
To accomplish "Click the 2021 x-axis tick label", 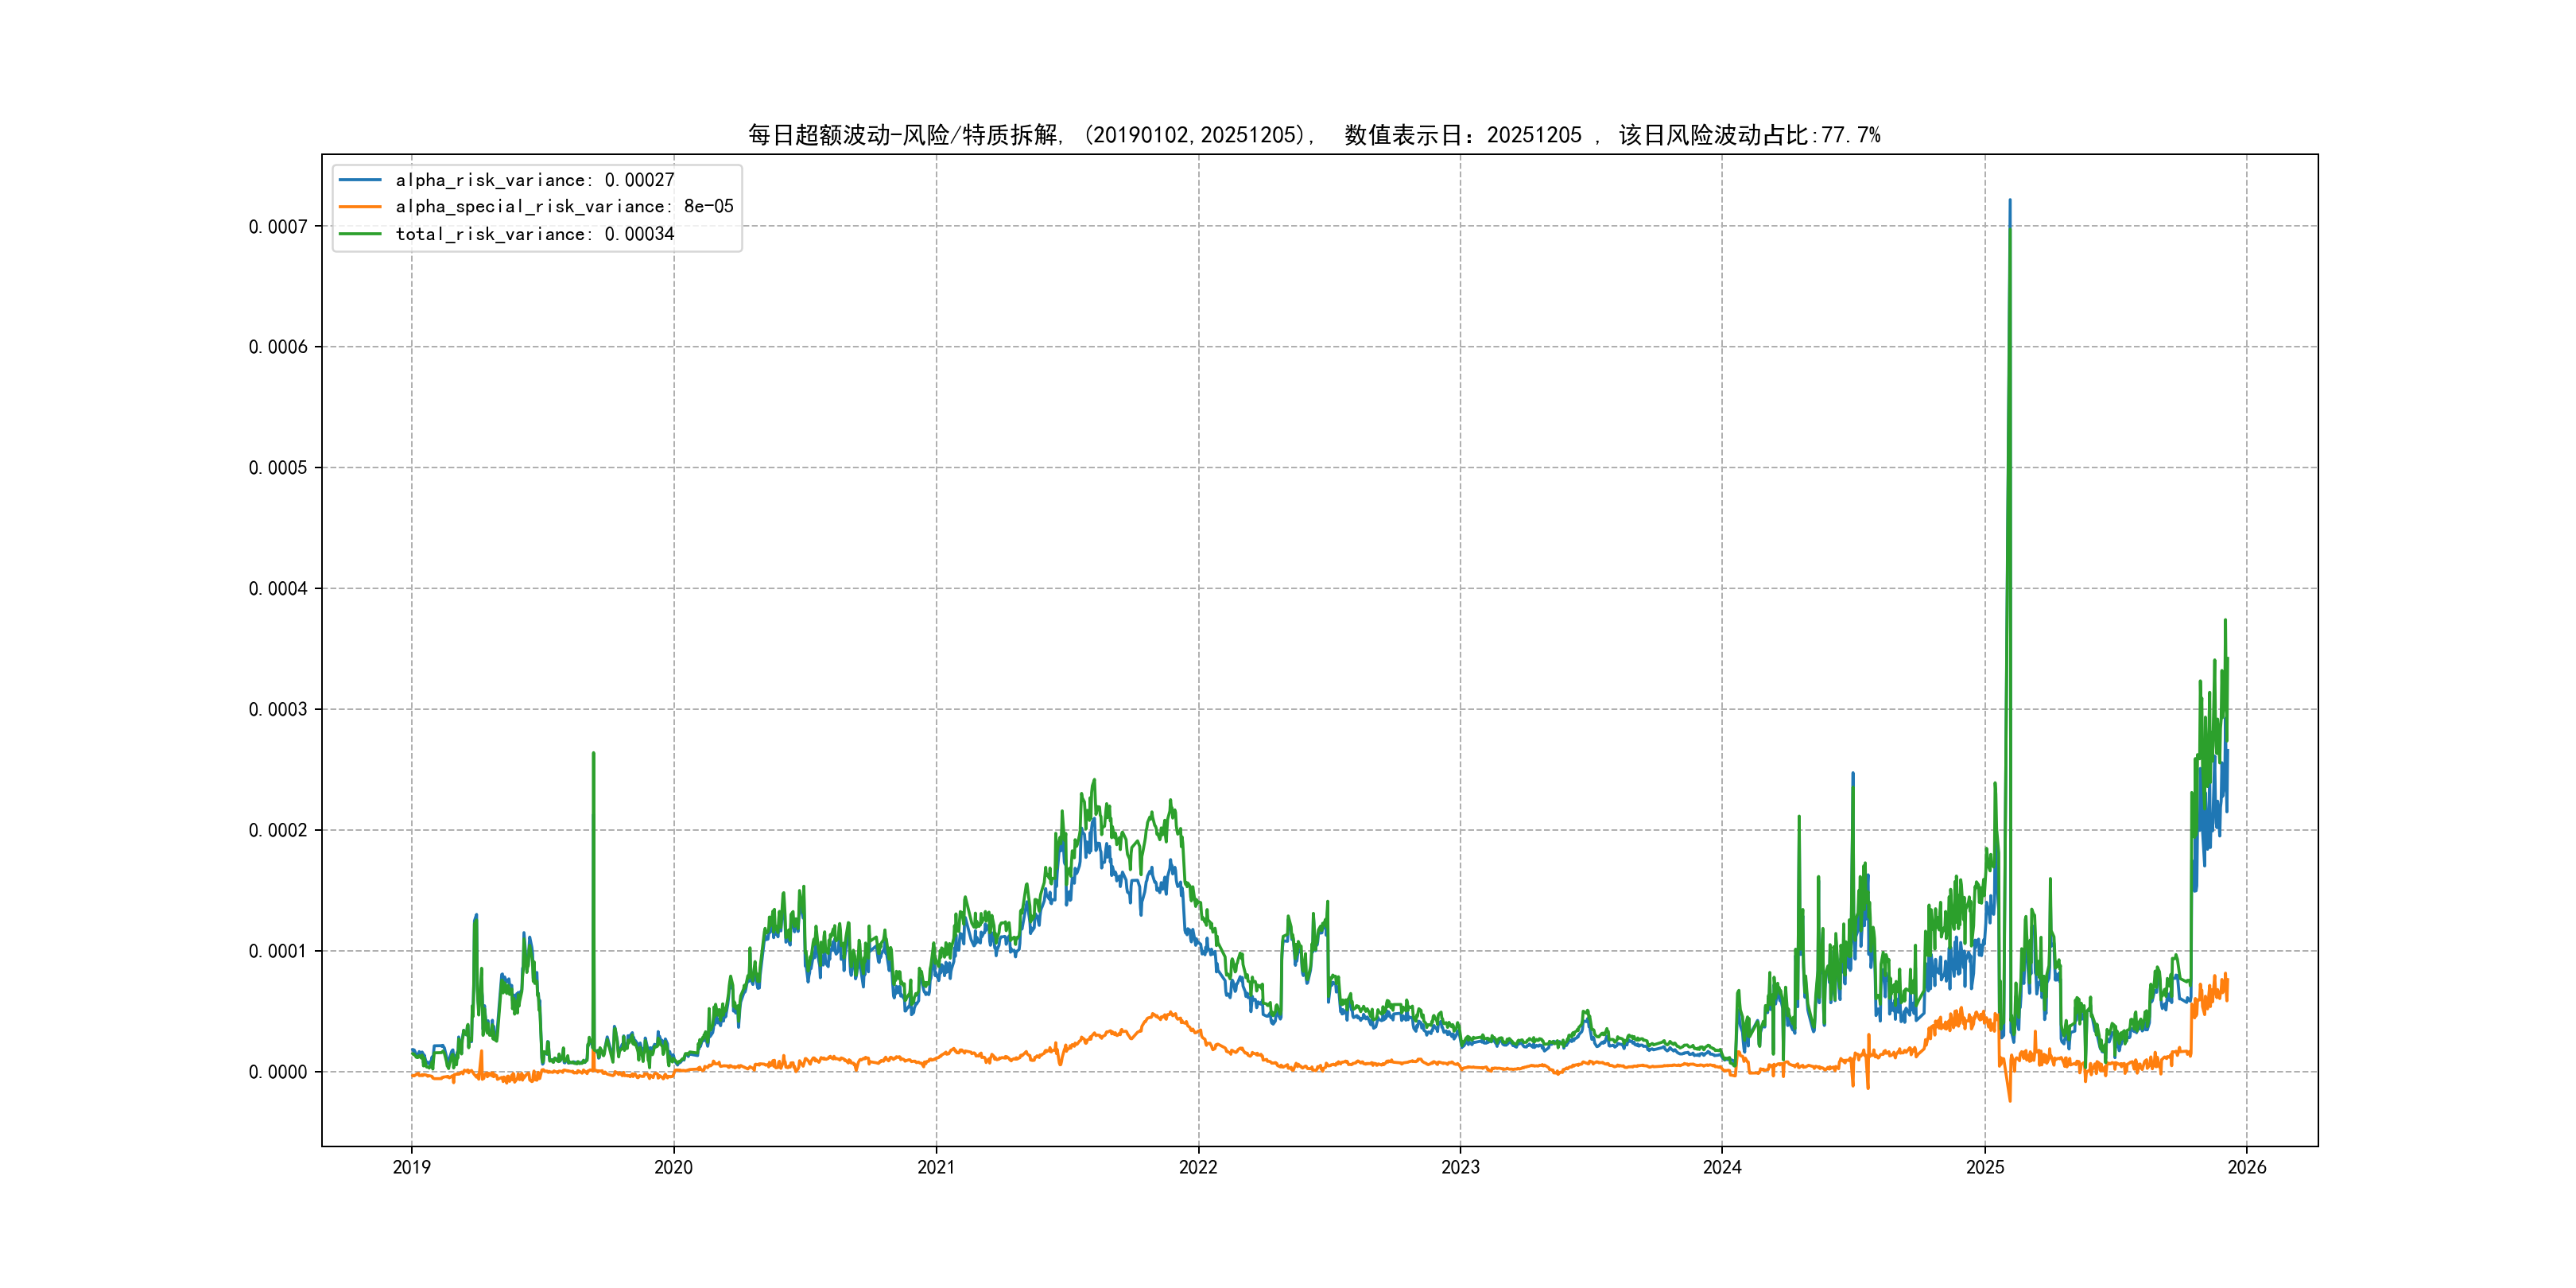I will (936, 1167).
